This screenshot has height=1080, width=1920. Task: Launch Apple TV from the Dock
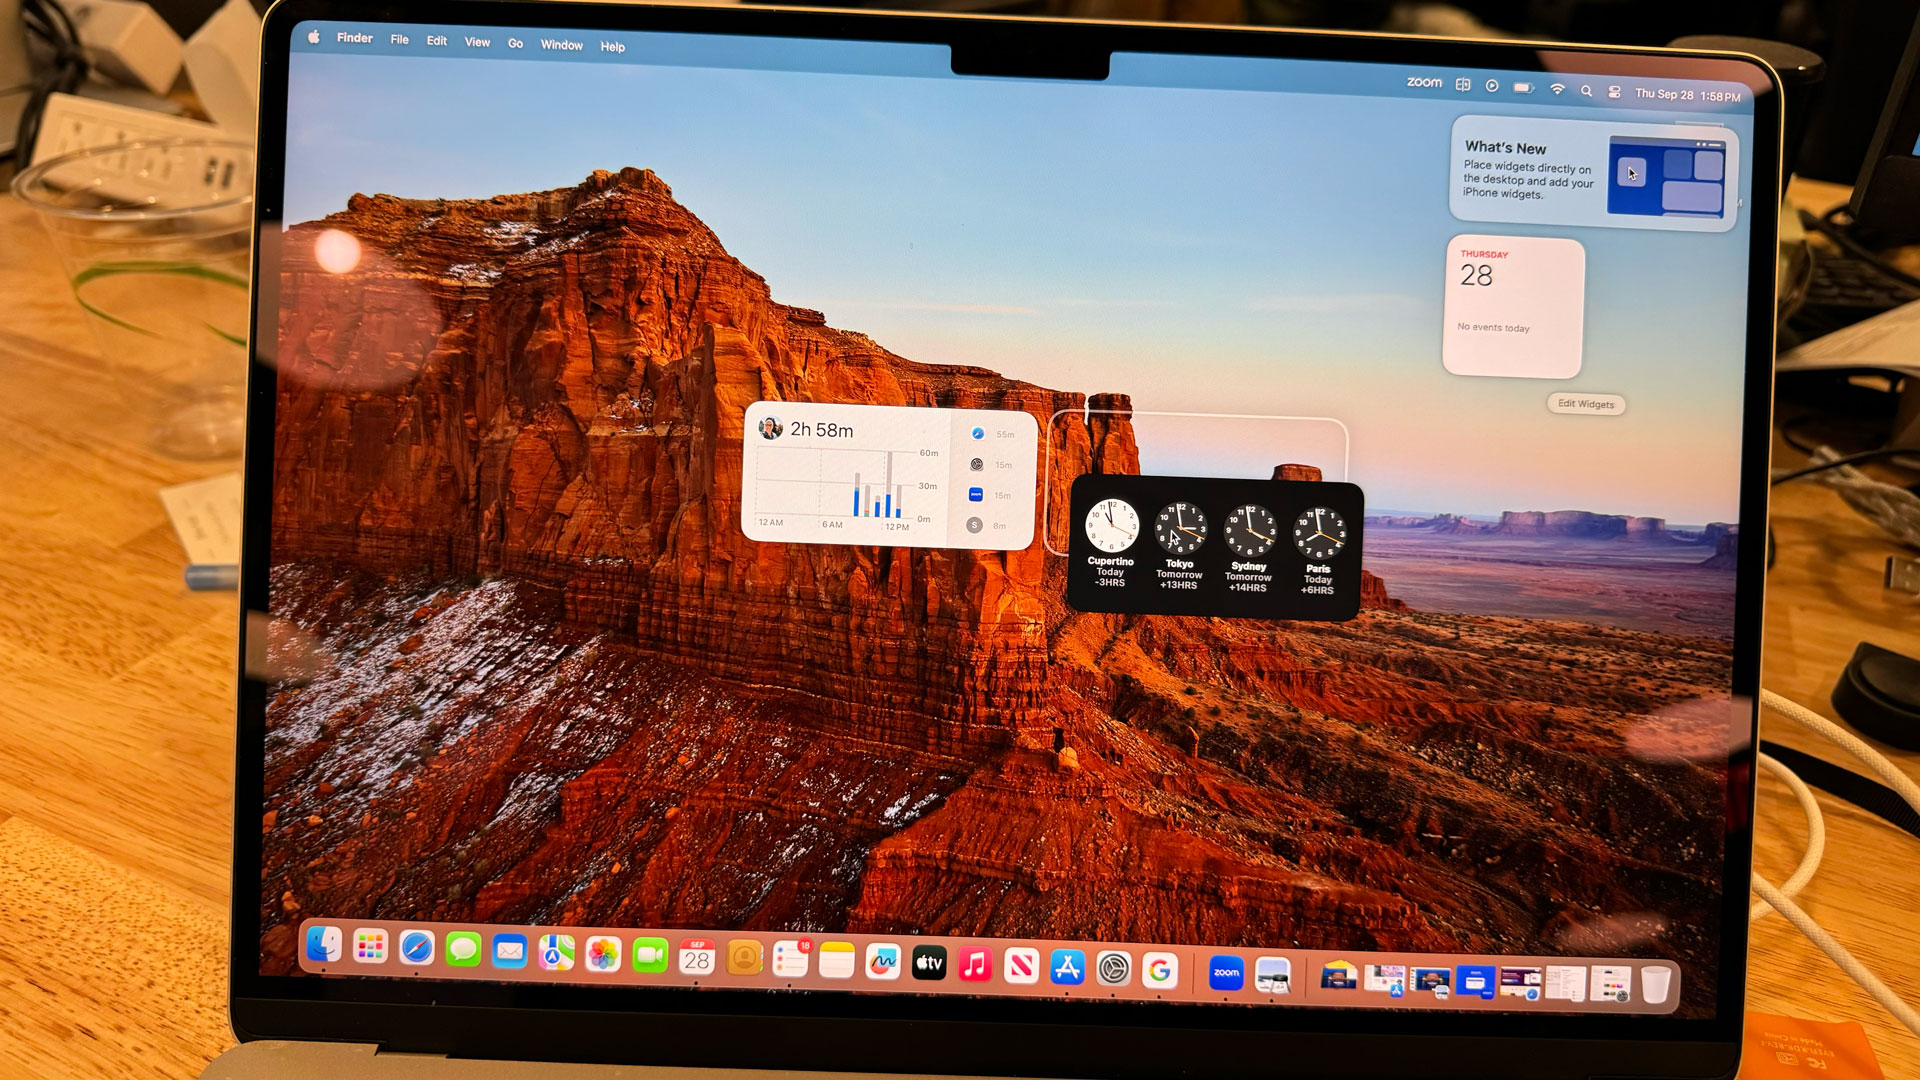(x=929, y=964)
